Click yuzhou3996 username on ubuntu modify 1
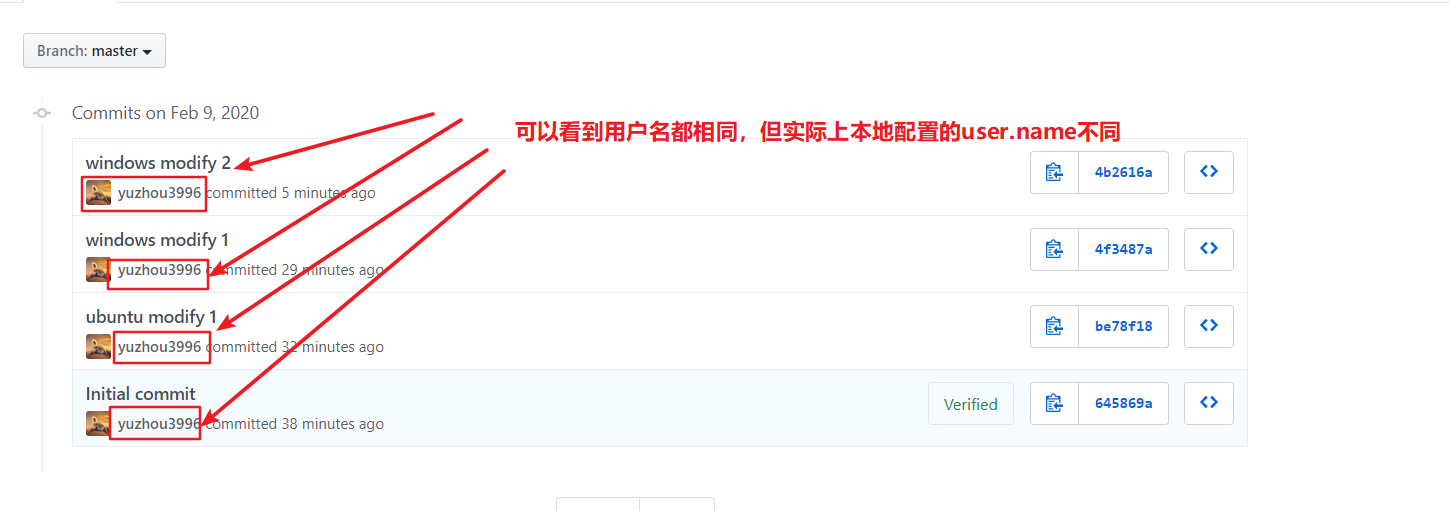 click(x=160, y=347)
